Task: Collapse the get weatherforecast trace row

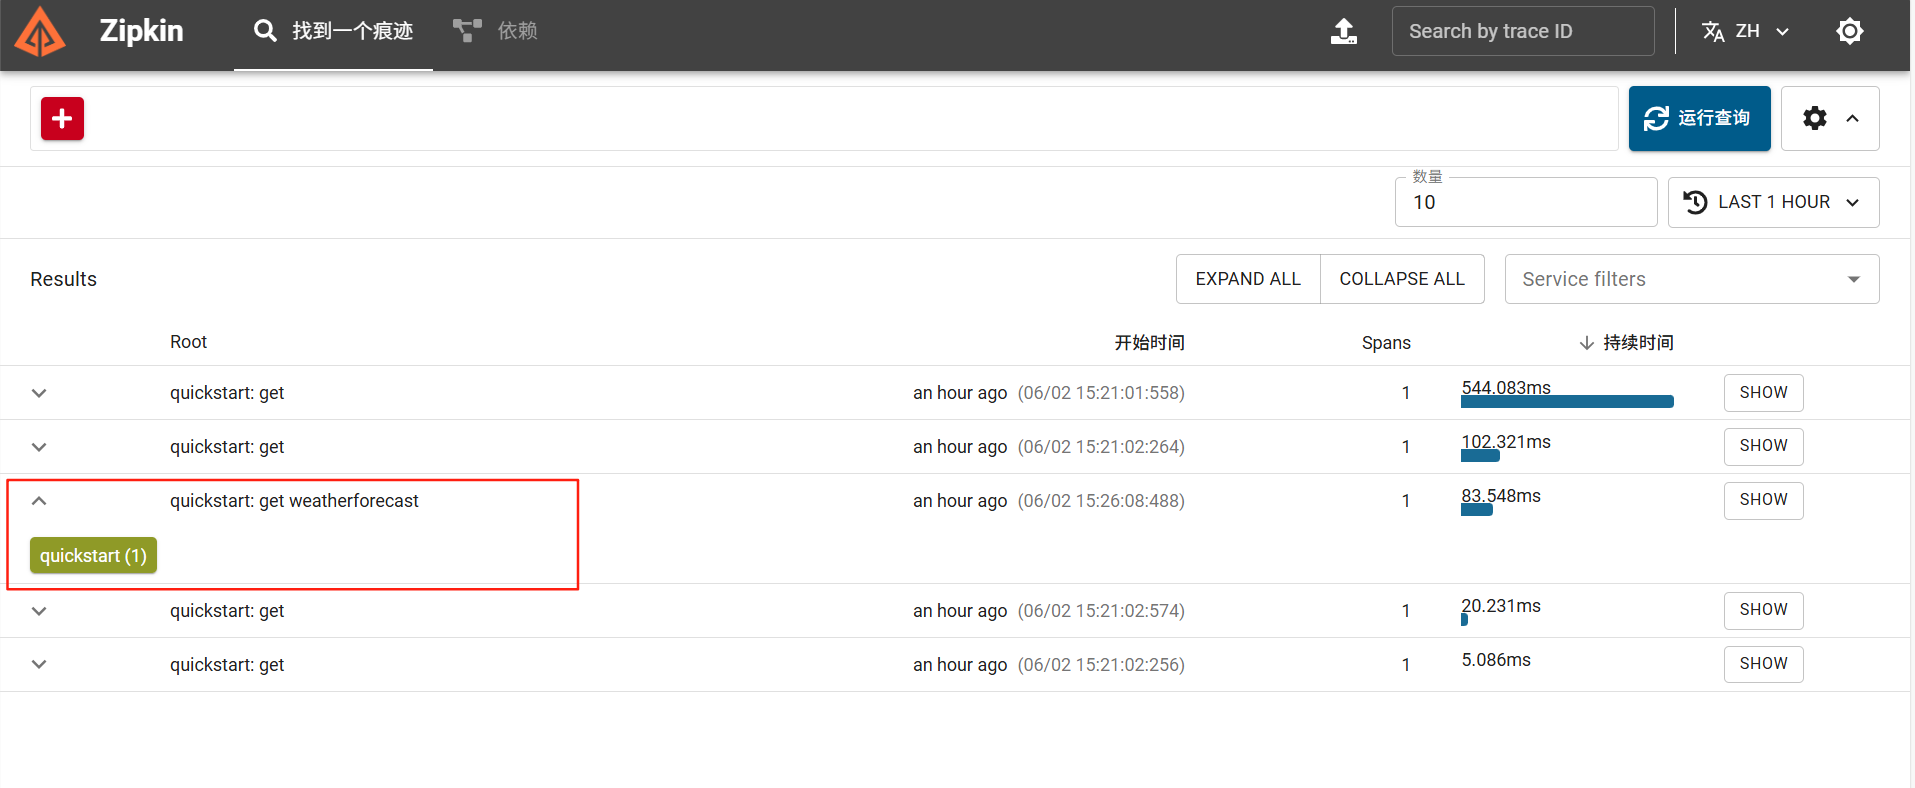Action: 39,501
